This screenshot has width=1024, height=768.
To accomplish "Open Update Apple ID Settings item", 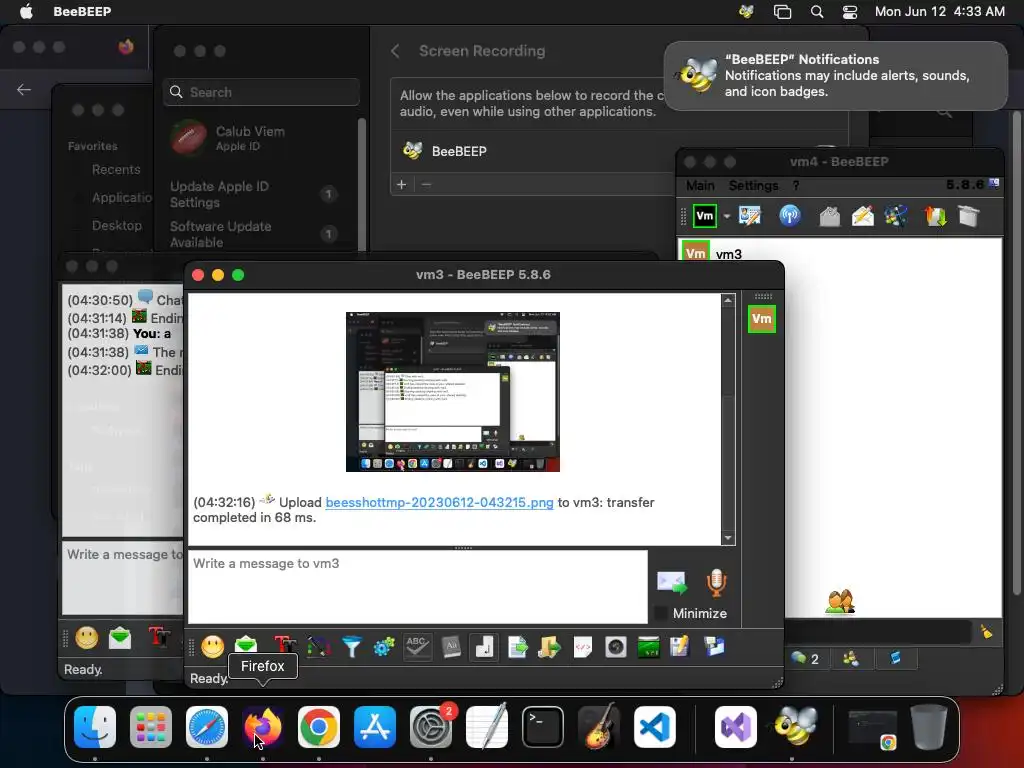I will click(x=255, y=194).
